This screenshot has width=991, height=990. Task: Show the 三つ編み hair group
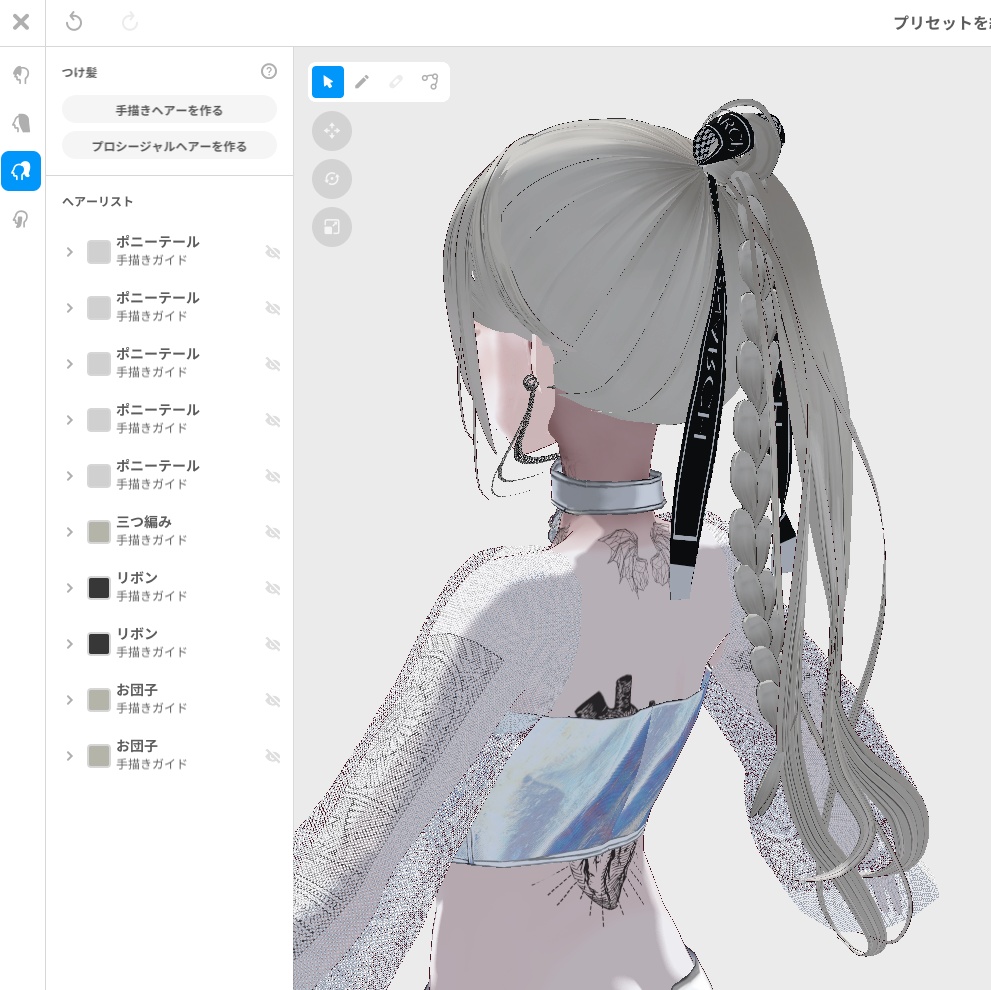tap(273, 532)
